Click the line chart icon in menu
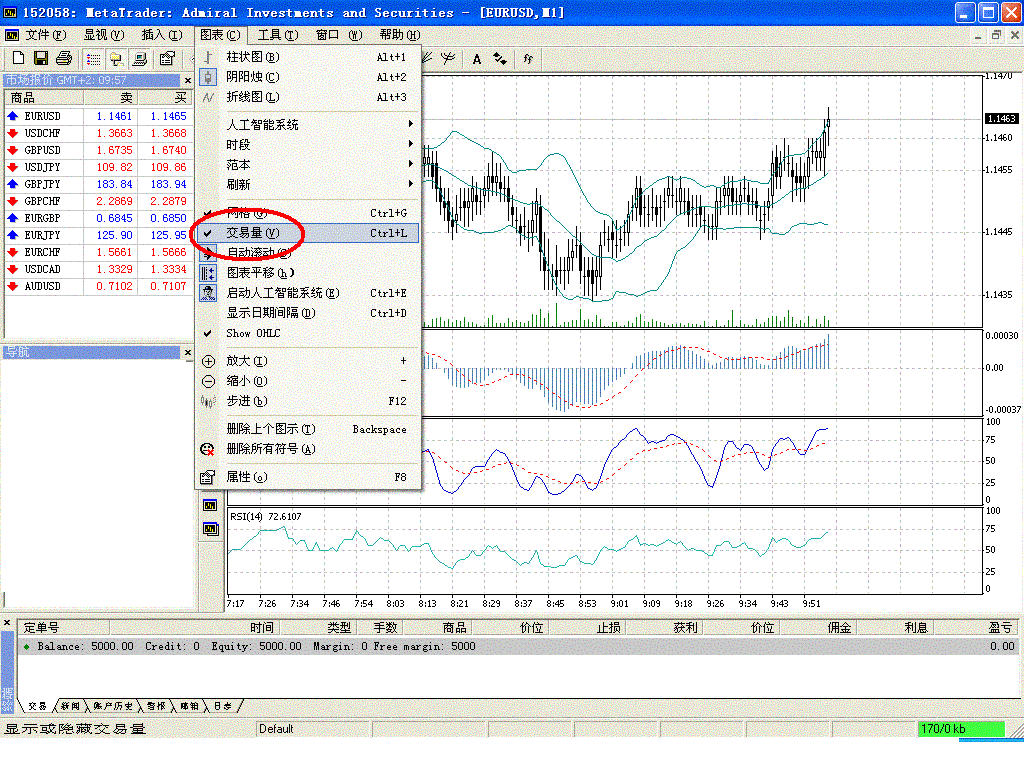 coord(208,97)
